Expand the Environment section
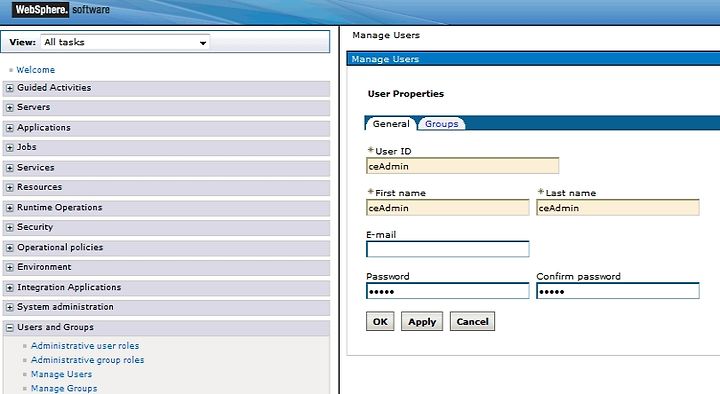This screenshot has height=394, width=720. pos(10,267)
